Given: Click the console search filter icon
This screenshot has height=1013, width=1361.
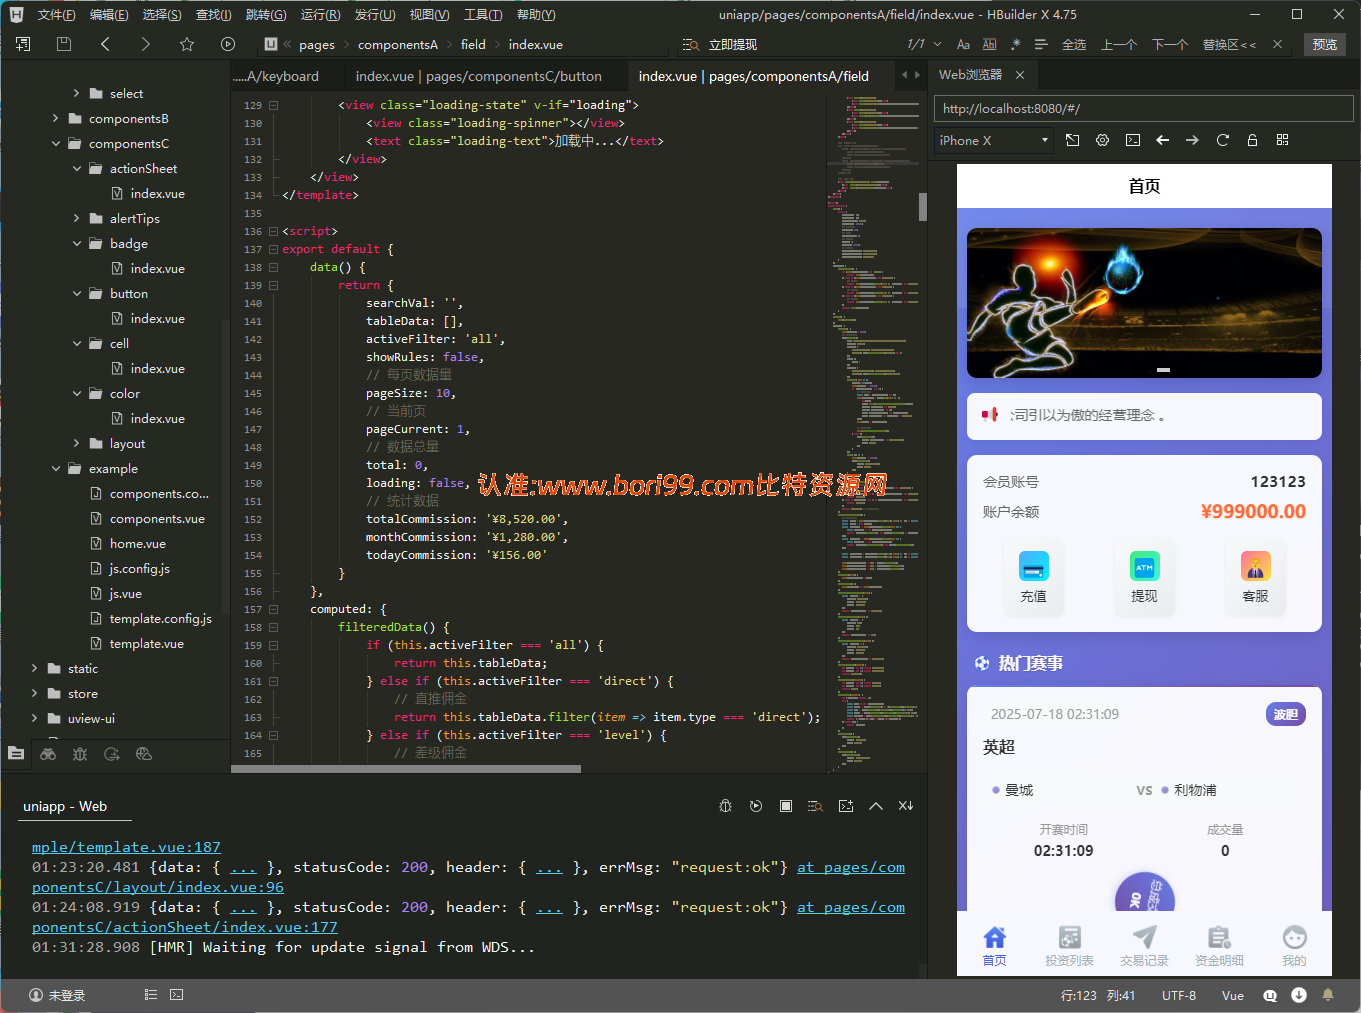Looking at the screenshot, I should 816,806.
